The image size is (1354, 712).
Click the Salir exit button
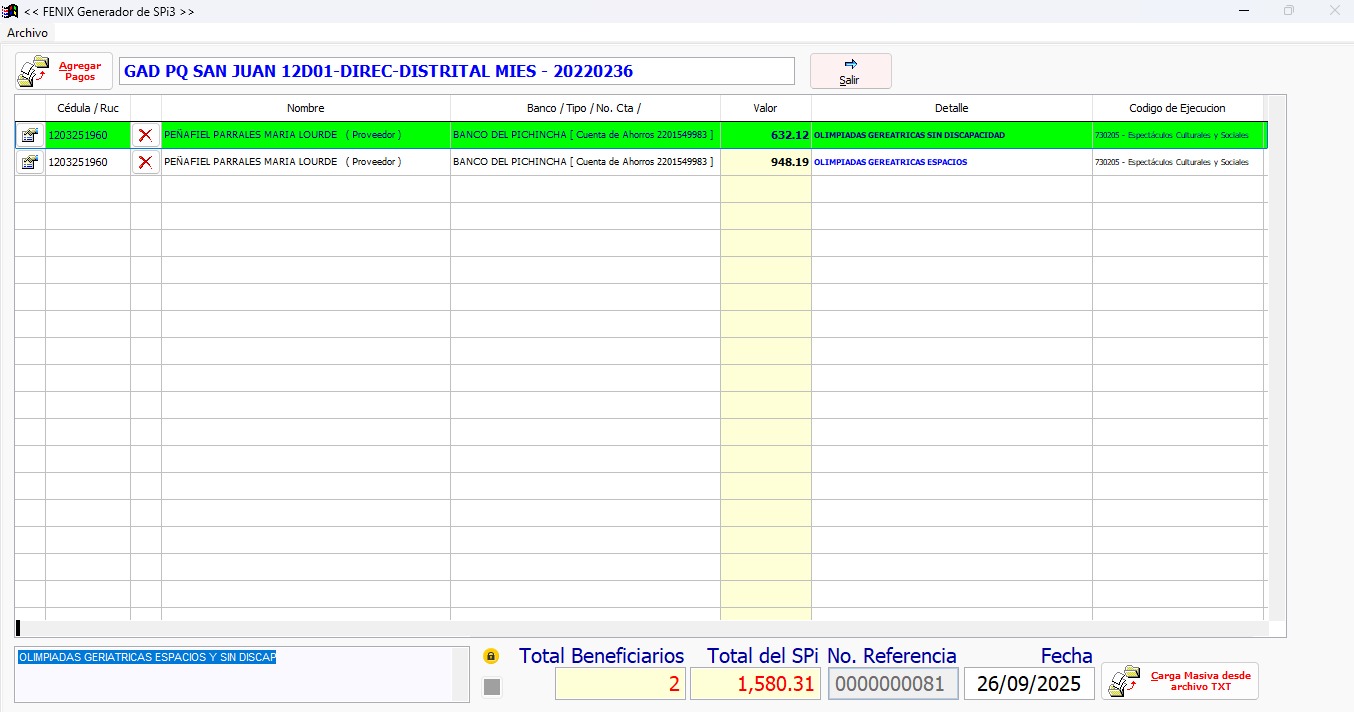point(850,71)
